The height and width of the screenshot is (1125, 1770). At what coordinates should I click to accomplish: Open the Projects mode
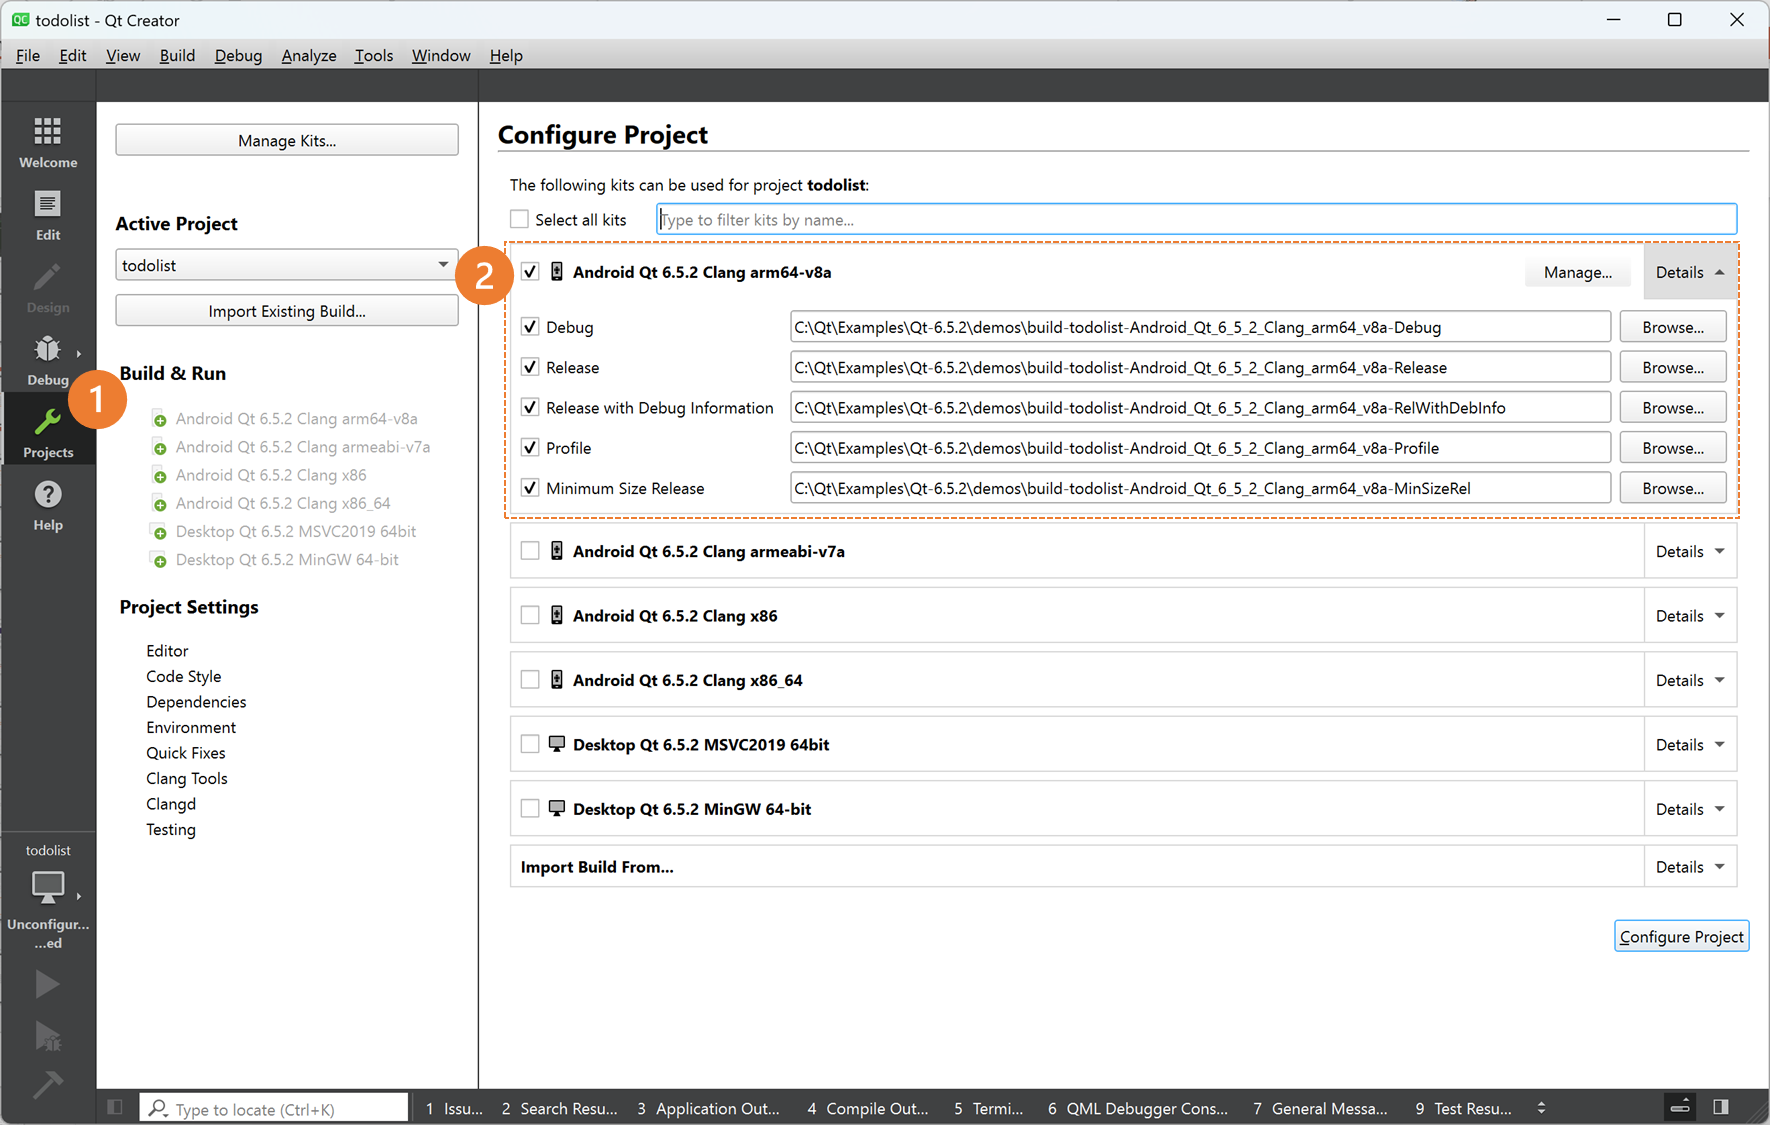pos(48,432)
